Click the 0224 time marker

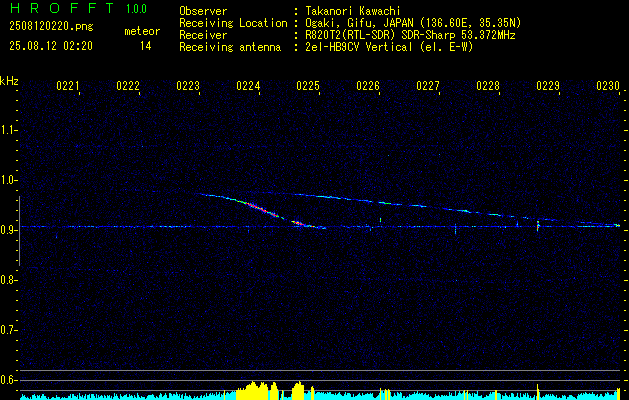point(248,86)
